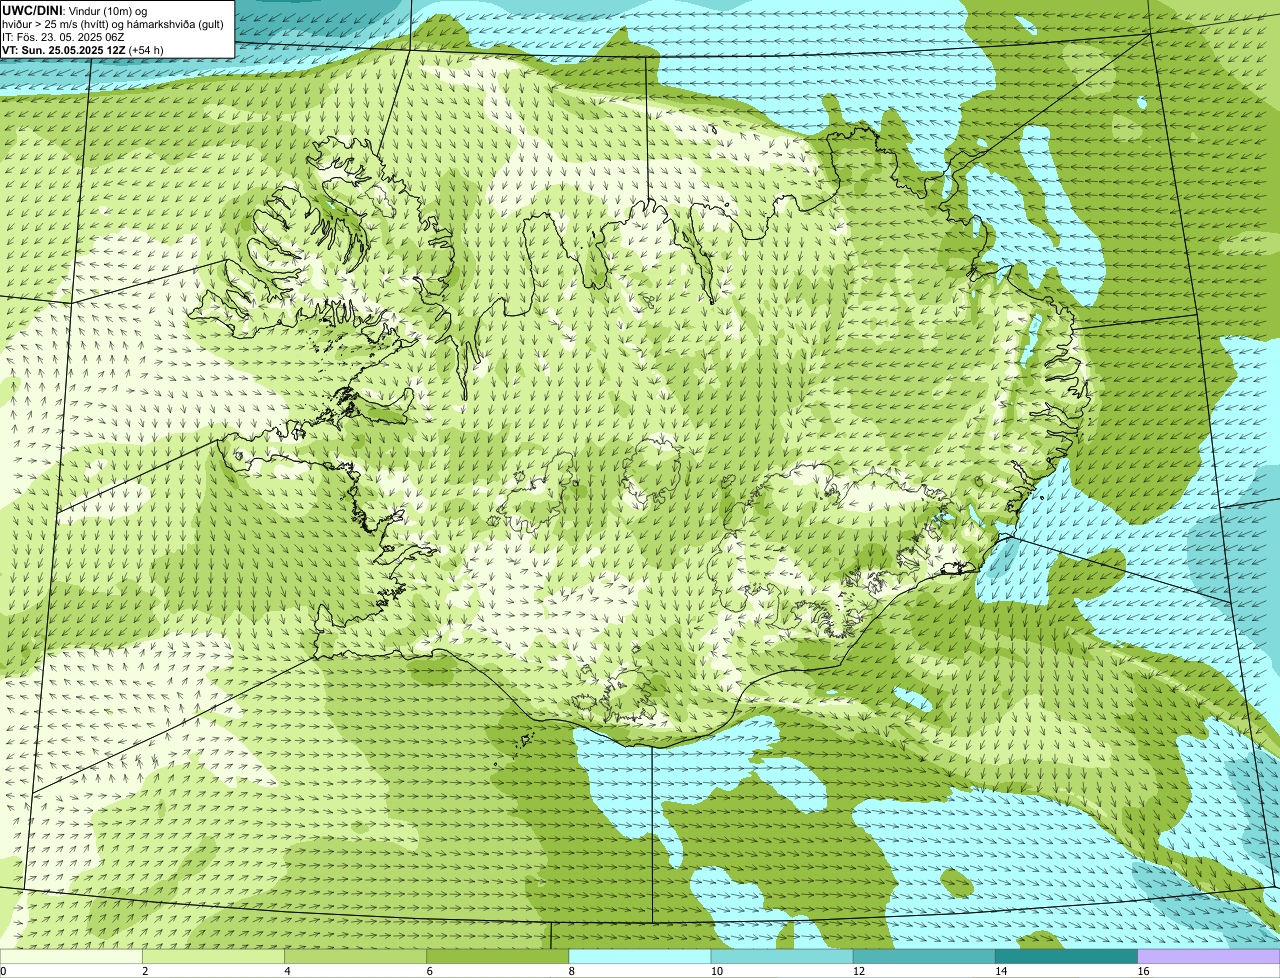Click the '14' label on the color scale

pos(1001,971)
